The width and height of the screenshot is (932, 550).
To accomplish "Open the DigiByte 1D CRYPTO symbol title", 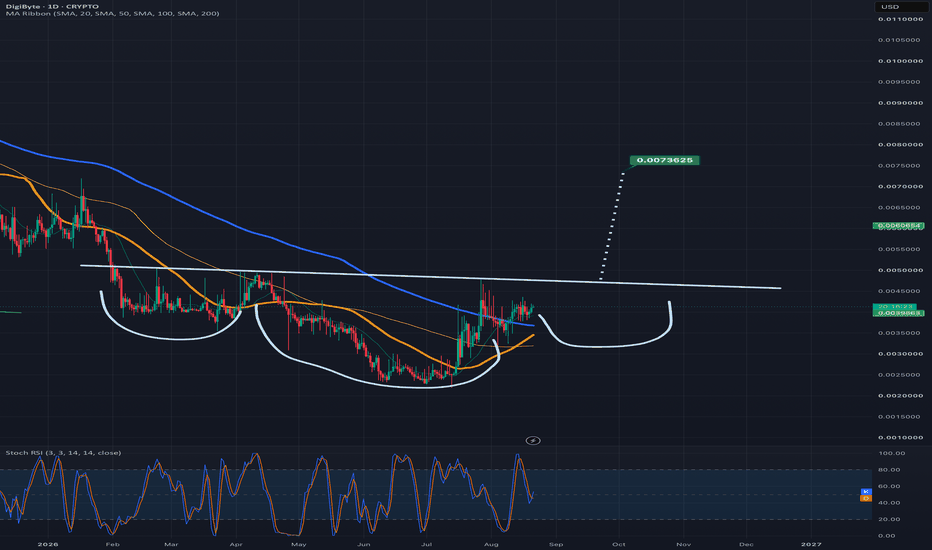I will [52, 7].
